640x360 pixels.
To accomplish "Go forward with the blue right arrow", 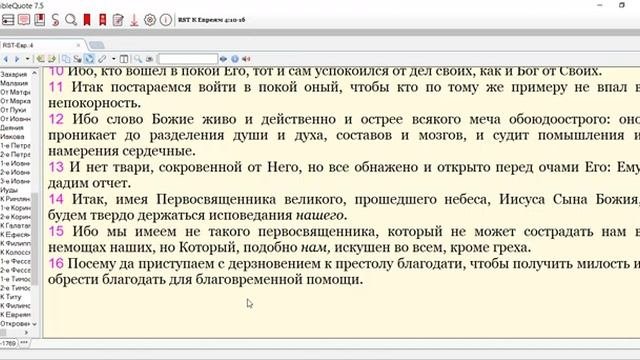I will (x=17, y=59).
